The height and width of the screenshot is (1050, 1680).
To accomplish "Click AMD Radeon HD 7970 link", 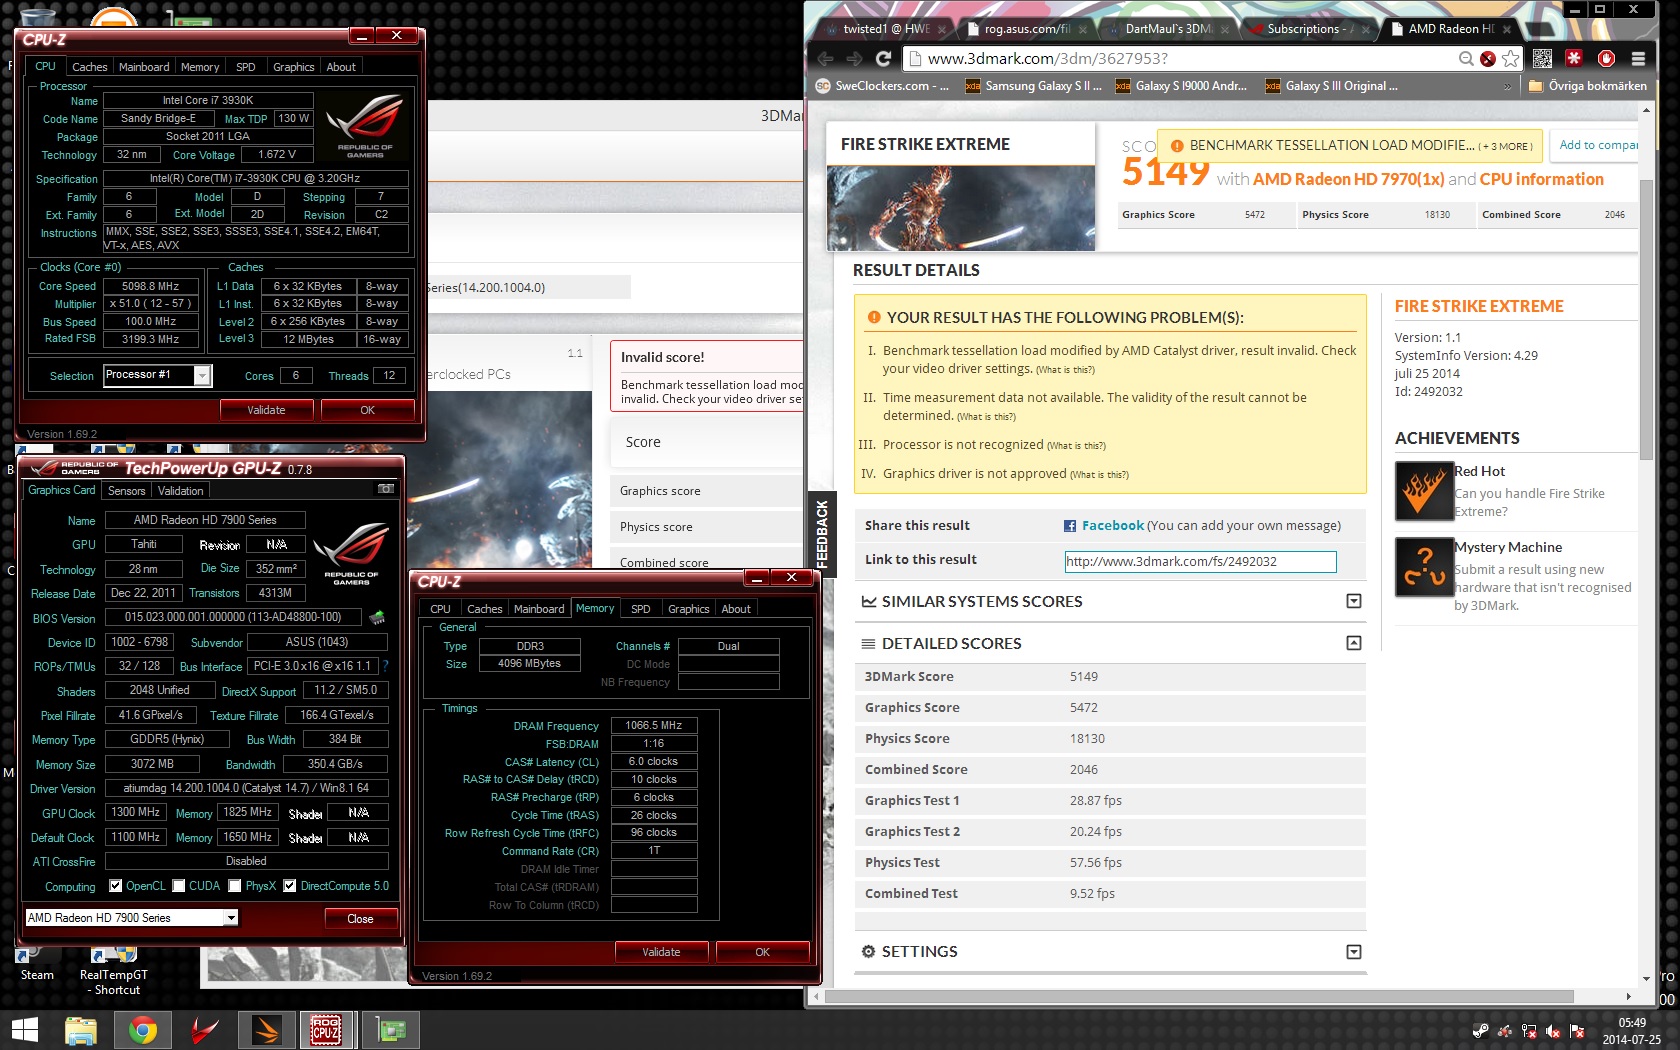I will coord(1348,179).
